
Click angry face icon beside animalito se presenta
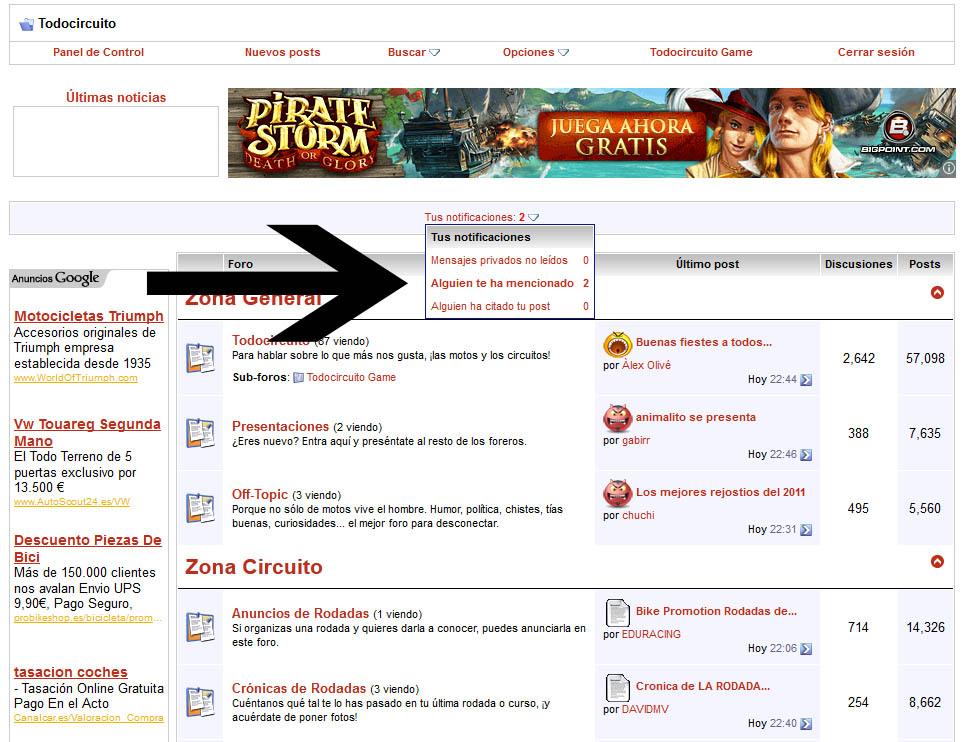pyautogui.click(x=617, y=418)
